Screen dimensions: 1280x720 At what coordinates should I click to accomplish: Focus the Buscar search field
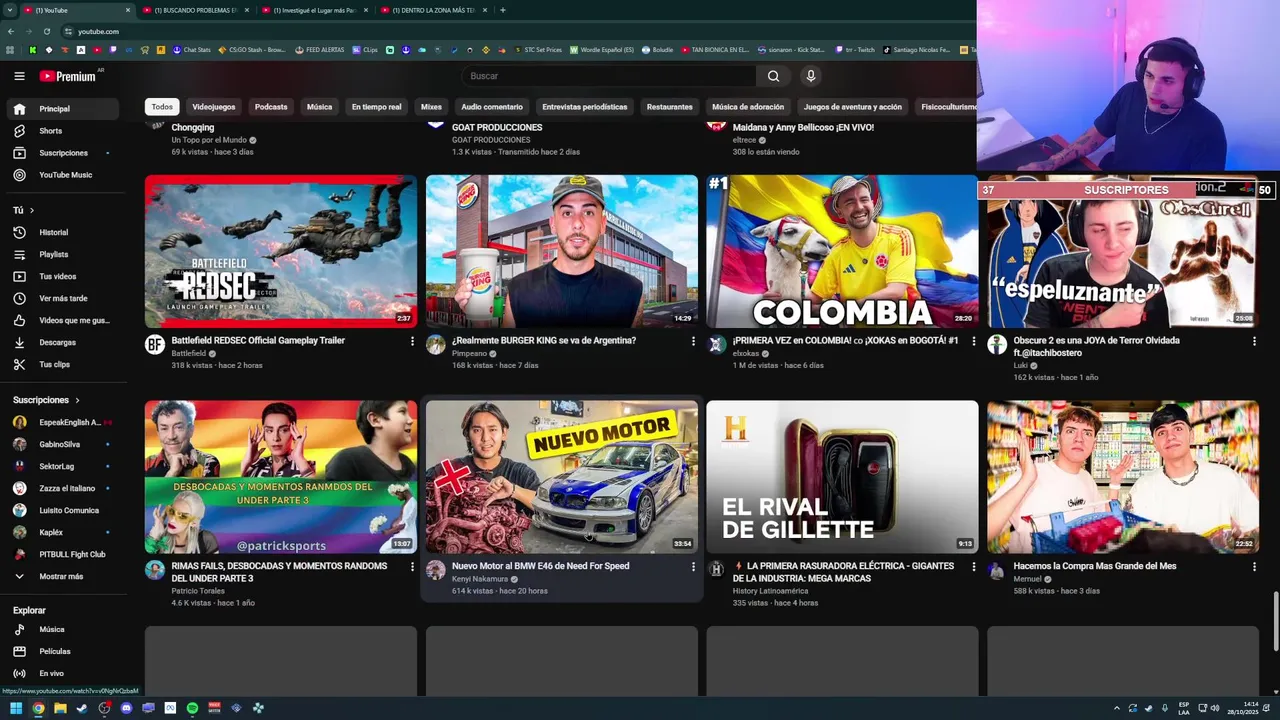coord(609,76)
